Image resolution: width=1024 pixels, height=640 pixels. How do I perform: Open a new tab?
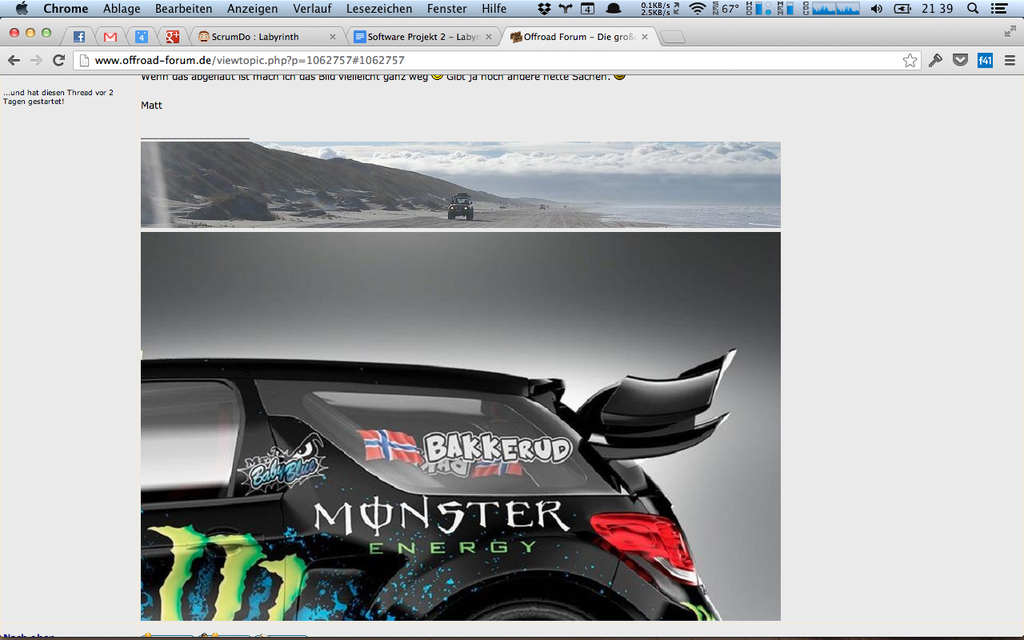click(x=673, y=37)
